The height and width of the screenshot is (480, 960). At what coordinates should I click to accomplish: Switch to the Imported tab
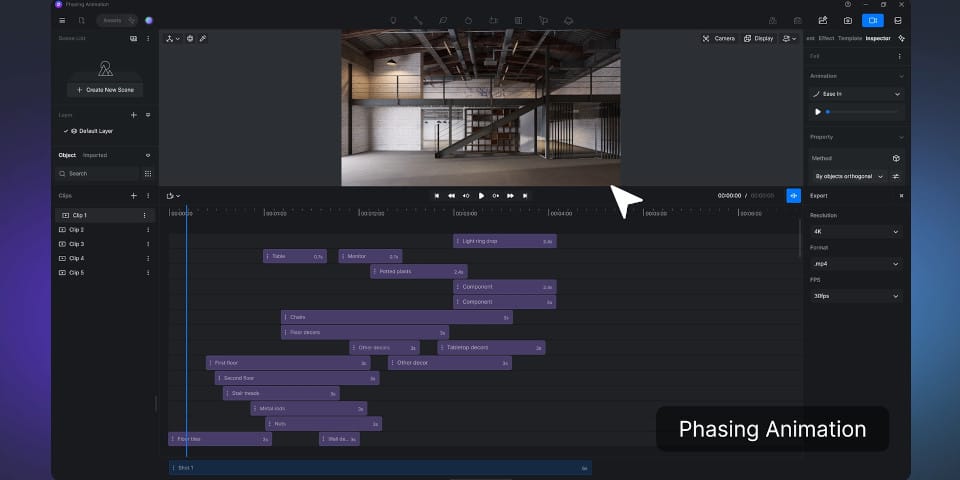click(x=95, y=155)
